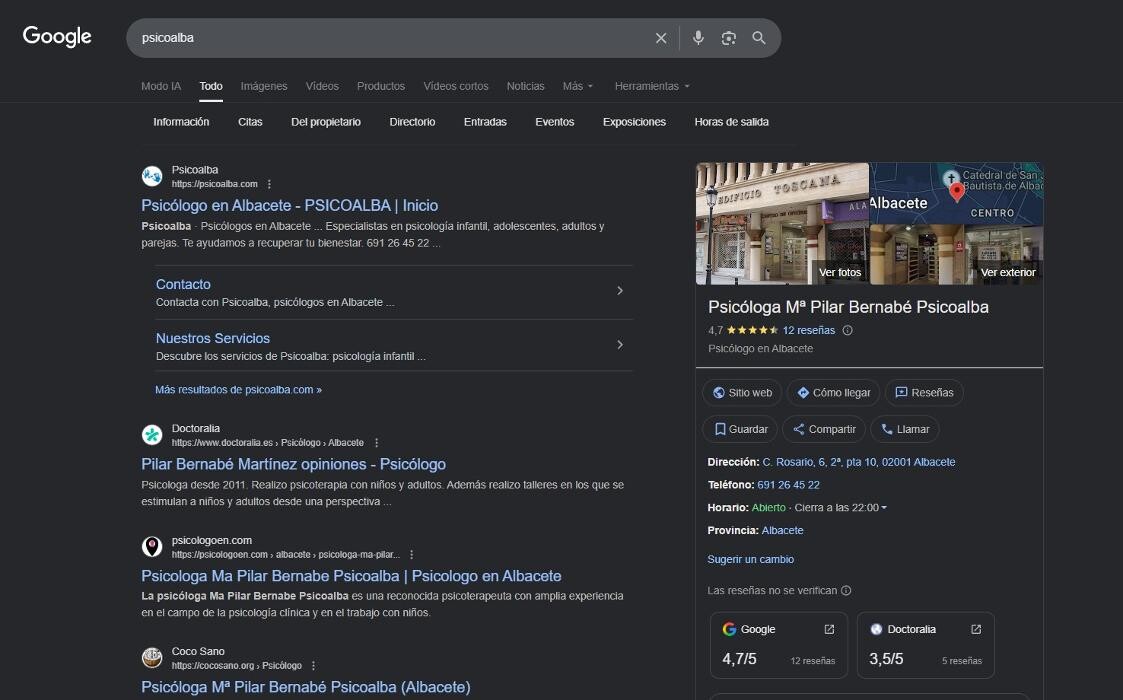Open Google Lens image search
Viewport: 1123px width, 700px height.
point(729,38)
